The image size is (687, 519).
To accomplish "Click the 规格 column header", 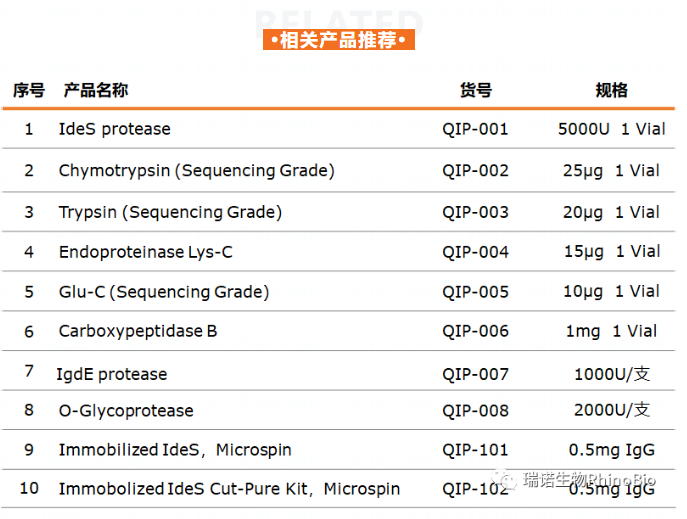I will [x=611, y=90].
